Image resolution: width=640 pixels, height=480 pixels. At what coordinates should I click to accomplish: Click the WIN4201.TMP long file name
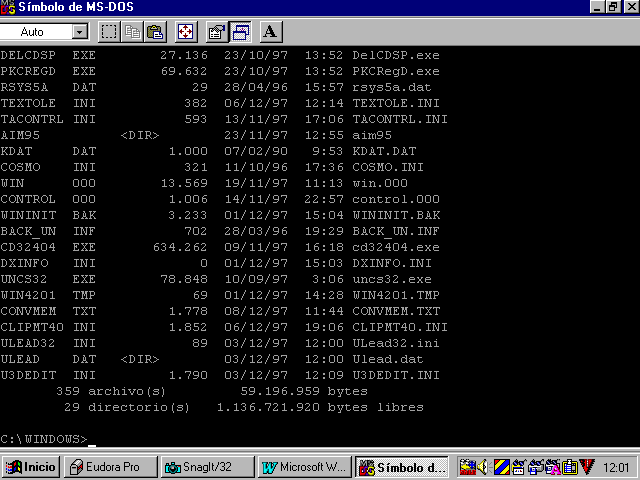[x=396, y=295]
